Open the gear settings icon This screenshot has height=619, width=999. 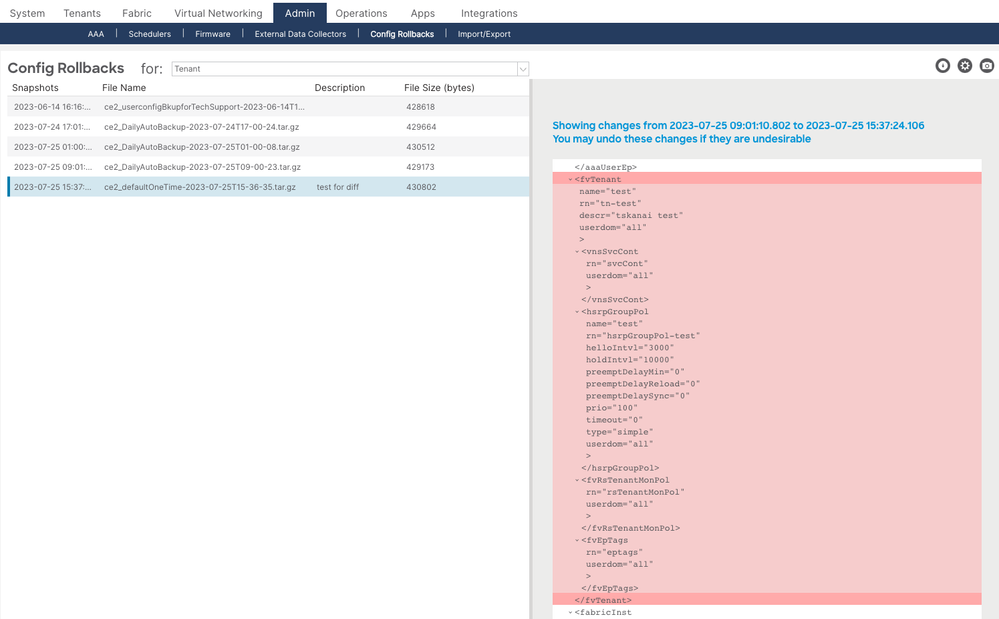tap(965, 66)
